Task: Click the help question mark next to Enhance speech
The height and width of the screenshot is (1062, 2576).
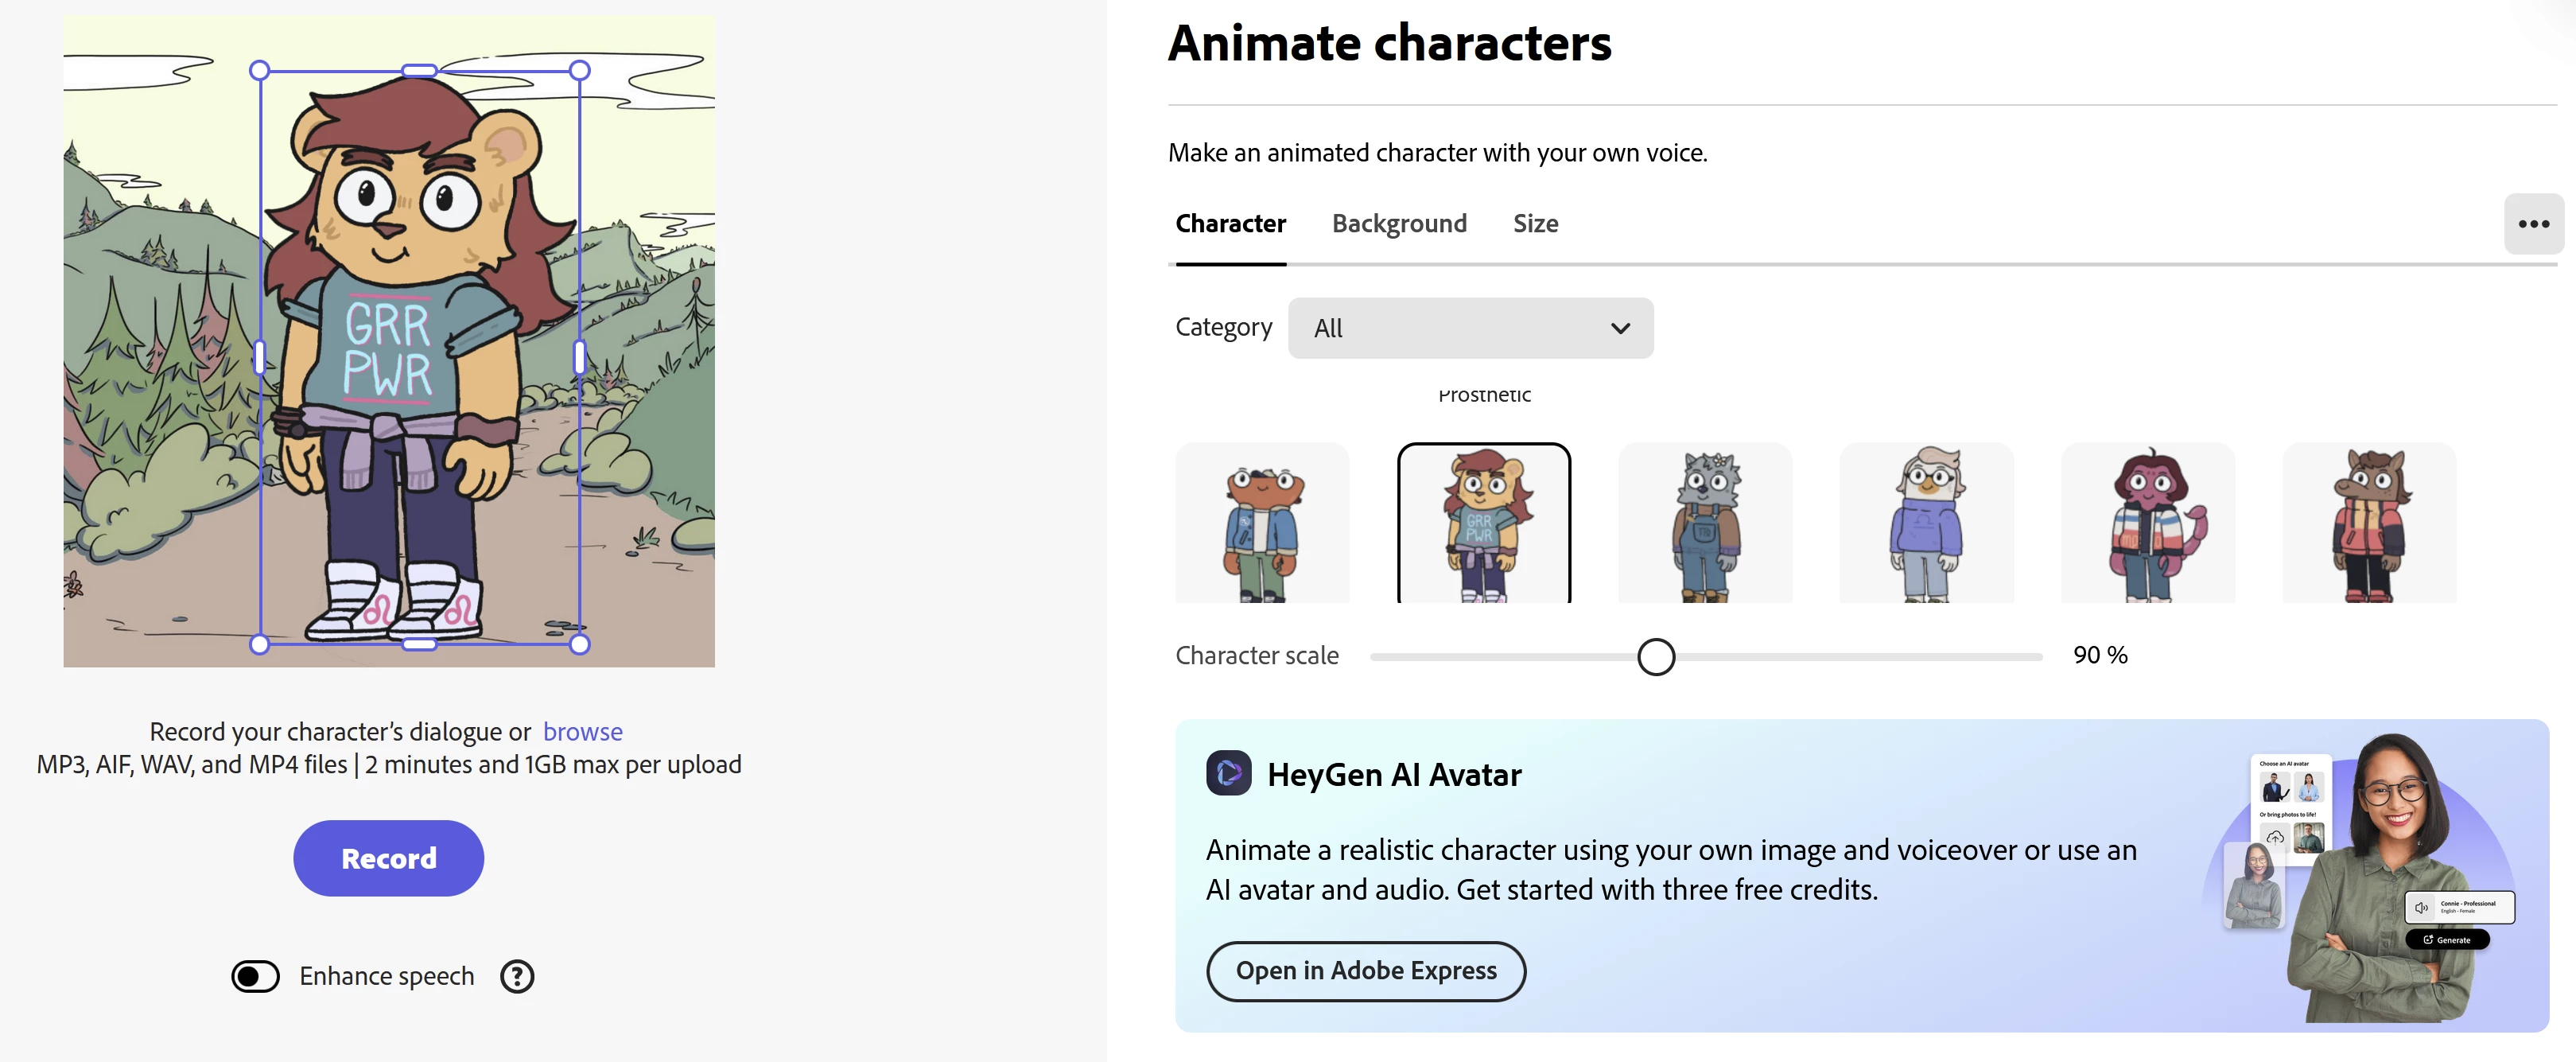Action: (517, 976)
